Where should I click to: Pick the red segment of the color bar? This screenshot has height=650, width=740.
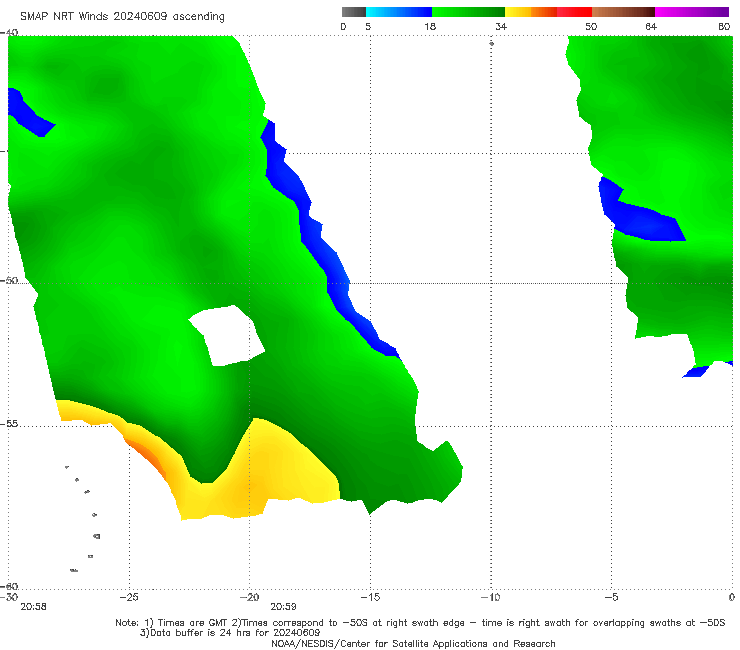click(x=574, y=12)
